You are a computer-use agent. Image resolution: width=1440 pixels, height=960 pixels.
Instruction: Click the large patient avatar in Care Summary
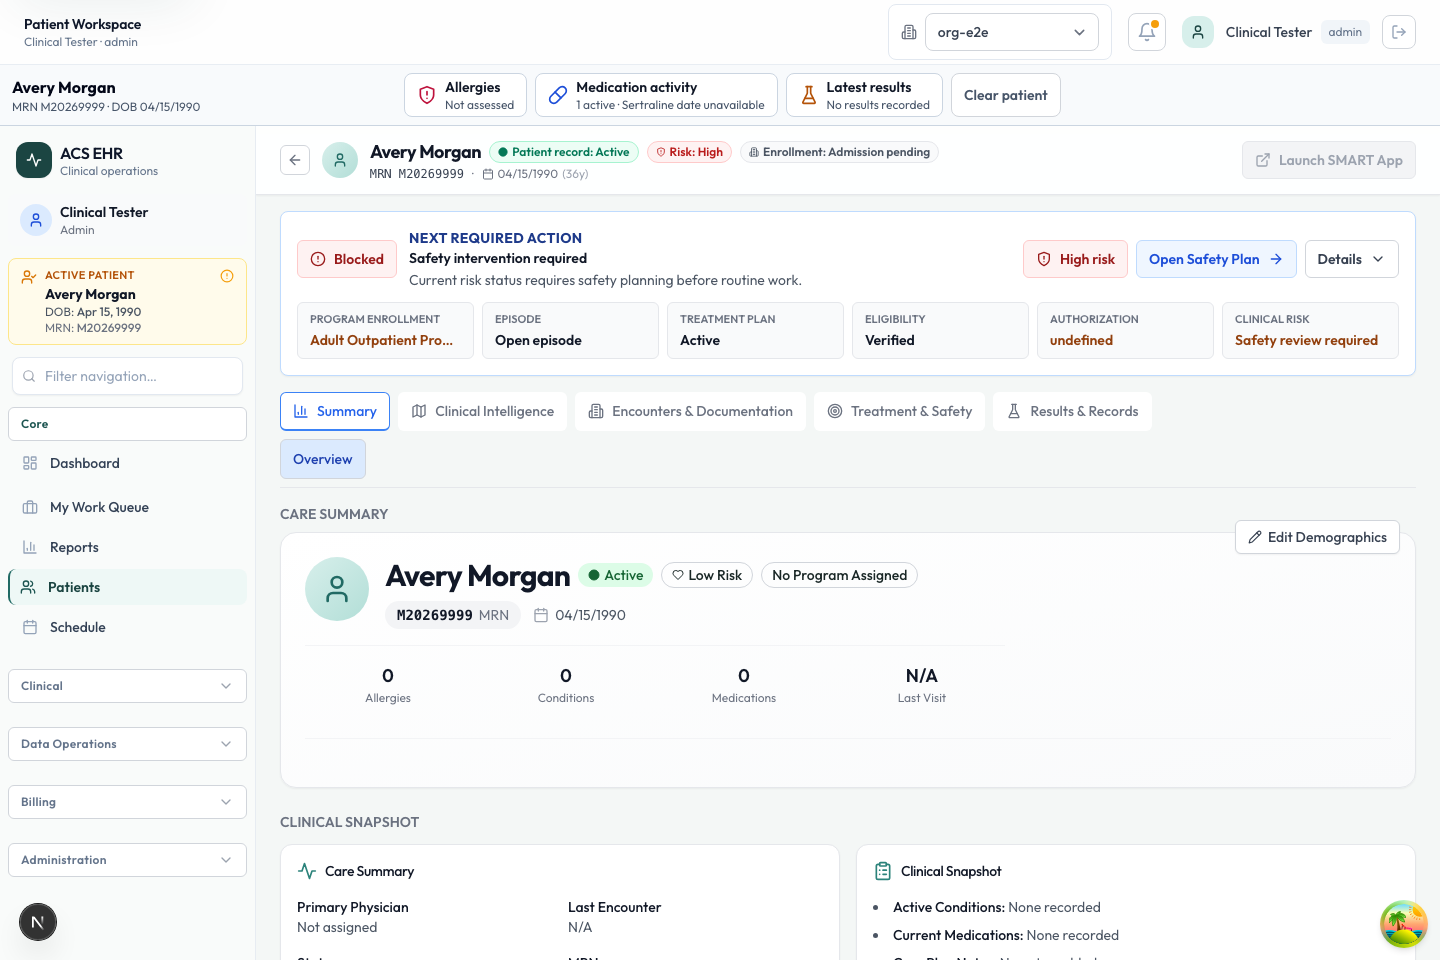337,589
